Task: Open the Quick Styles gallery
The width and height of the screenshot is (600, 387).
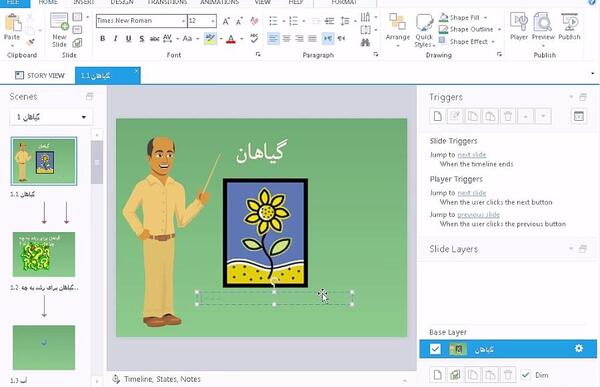Action: [x=424, y=31]
